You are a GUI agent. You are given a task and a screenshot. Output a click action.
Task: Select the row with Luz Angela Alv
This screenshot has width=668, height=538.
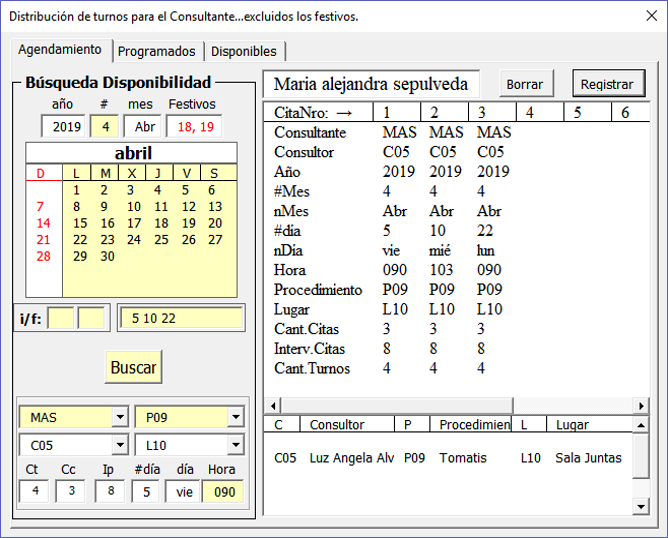(448, 458)
